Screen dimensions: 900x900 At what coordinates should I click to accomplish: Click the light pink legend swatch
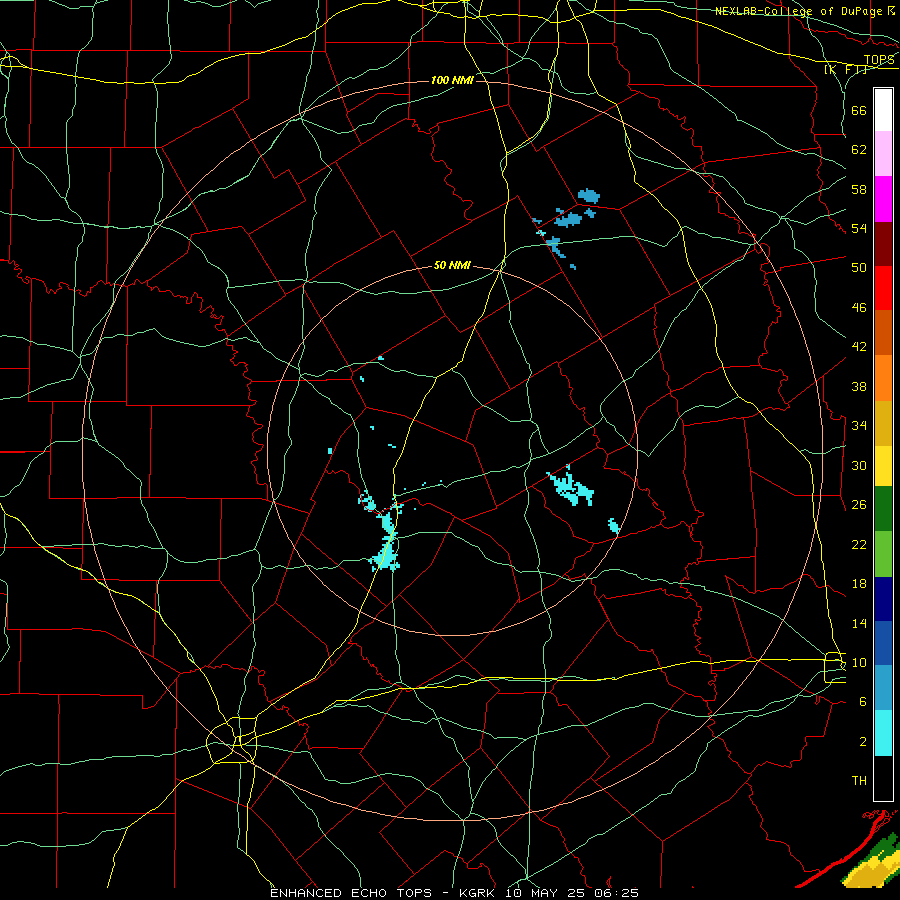883,154
